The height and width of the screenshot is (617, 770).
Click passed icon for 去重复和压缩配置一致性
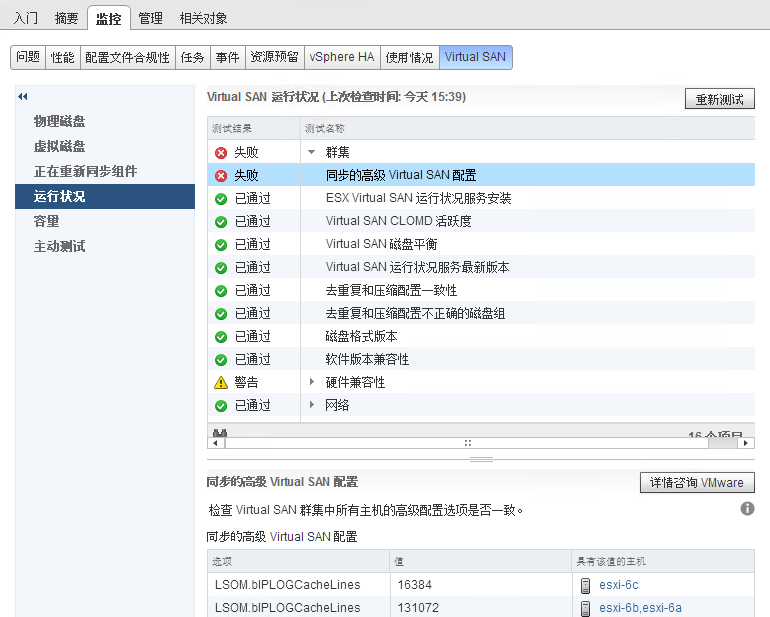click(221, 291)
